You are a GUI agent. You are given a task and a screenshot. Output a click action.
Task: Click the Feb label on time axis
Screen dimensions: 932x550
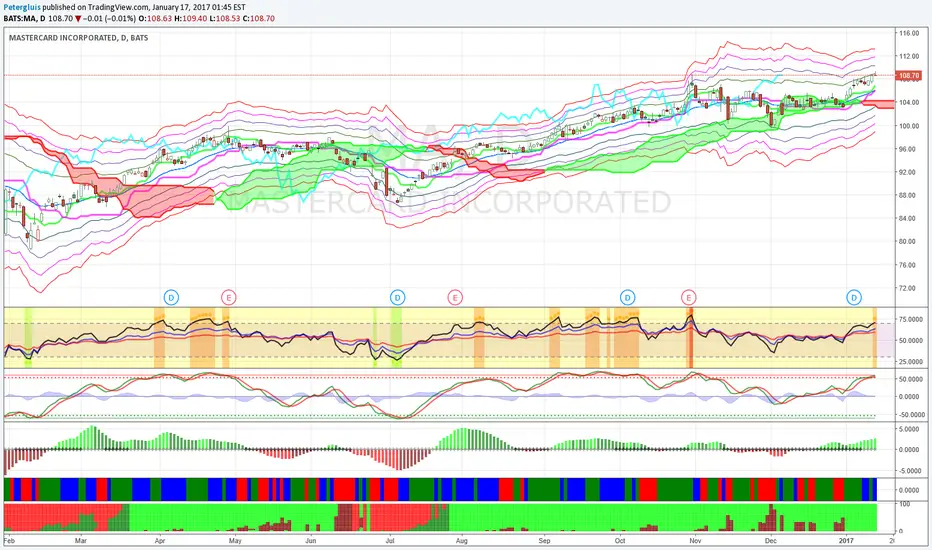point(9,540)
